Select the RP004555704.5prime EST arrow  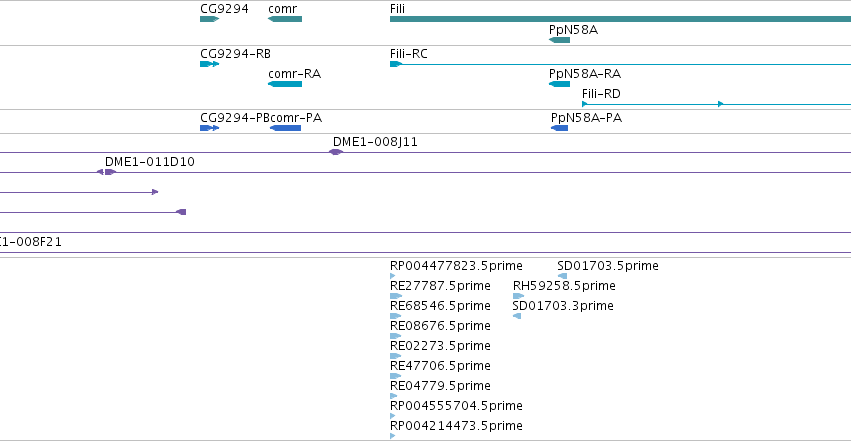coord(392,416)
